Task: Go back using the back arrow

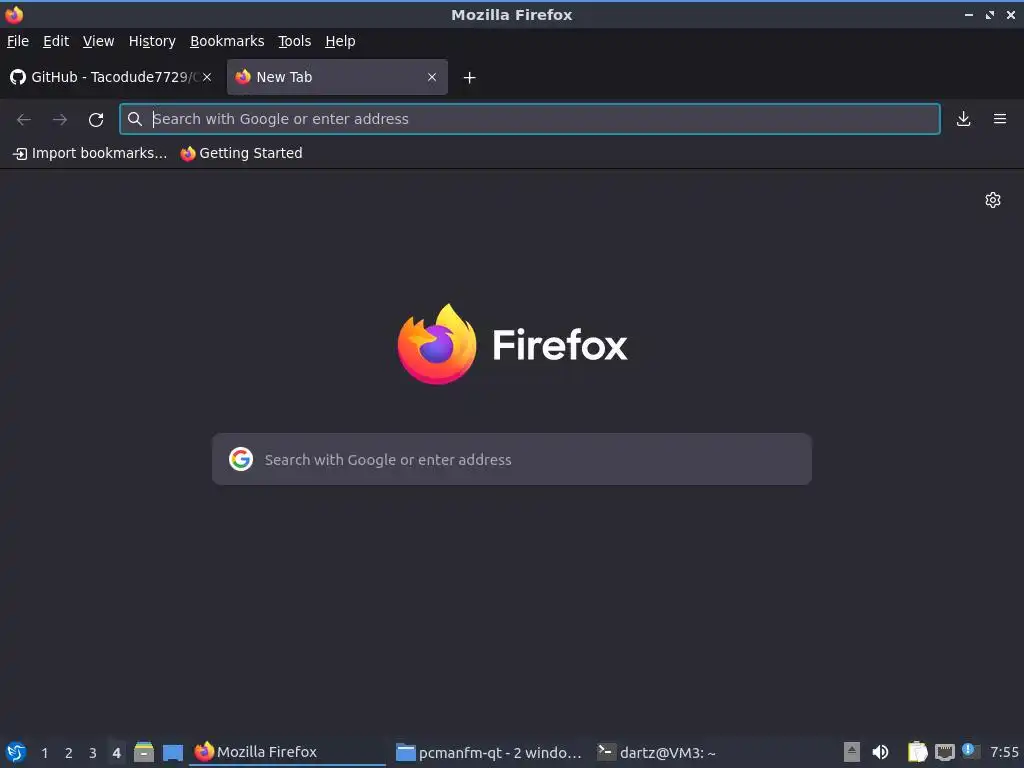Action: (24, 119)
